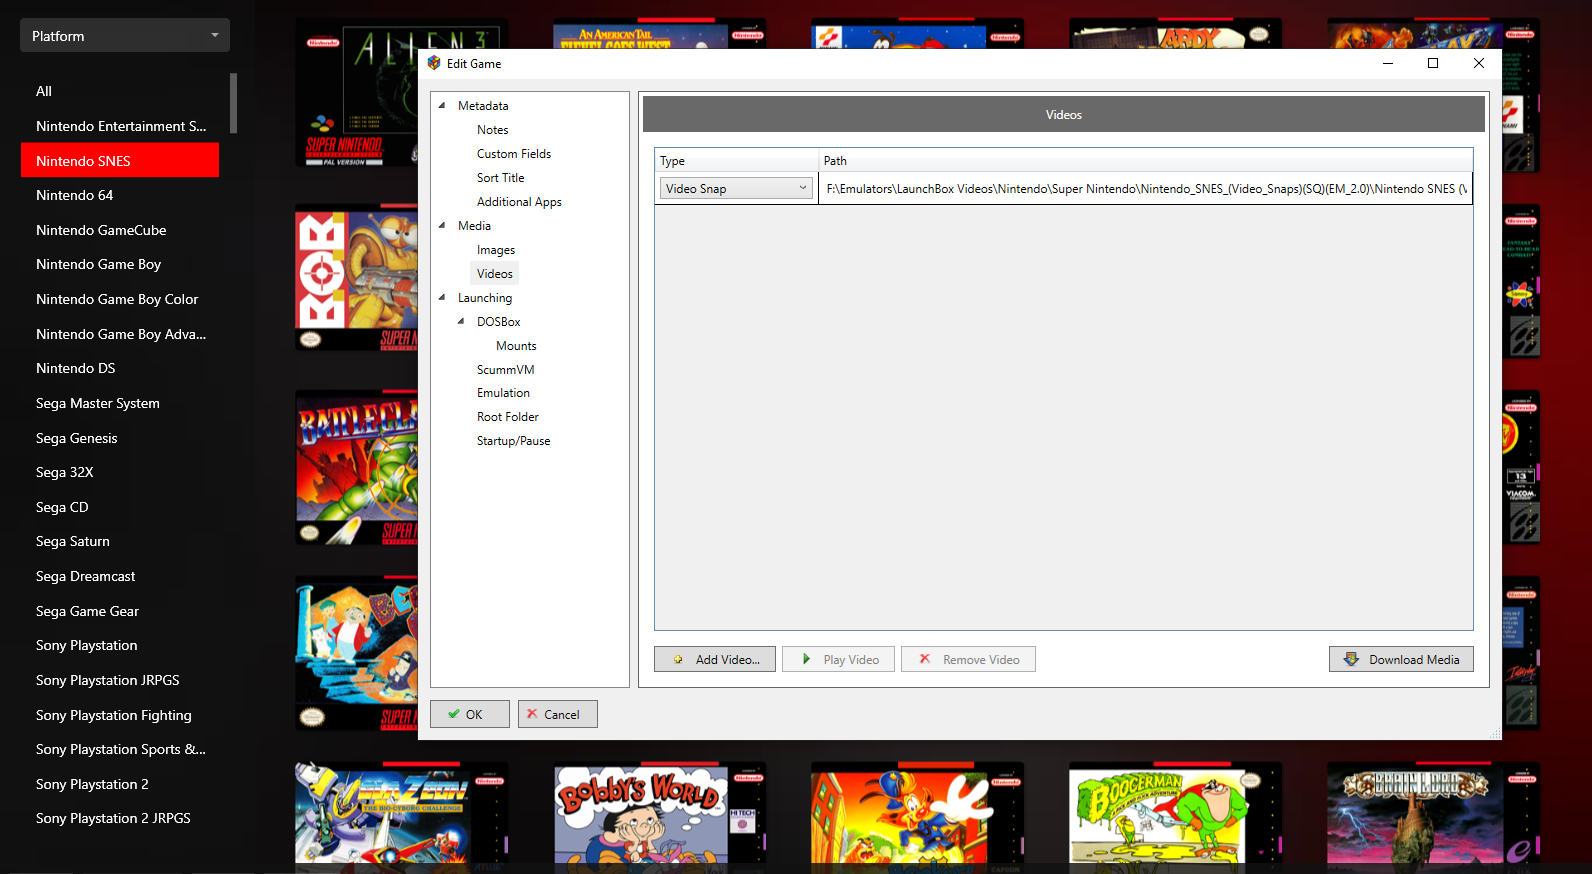Screen dimensions: 1592x874
Task: Click the Play Video button
Action: (x=838, y=659)
